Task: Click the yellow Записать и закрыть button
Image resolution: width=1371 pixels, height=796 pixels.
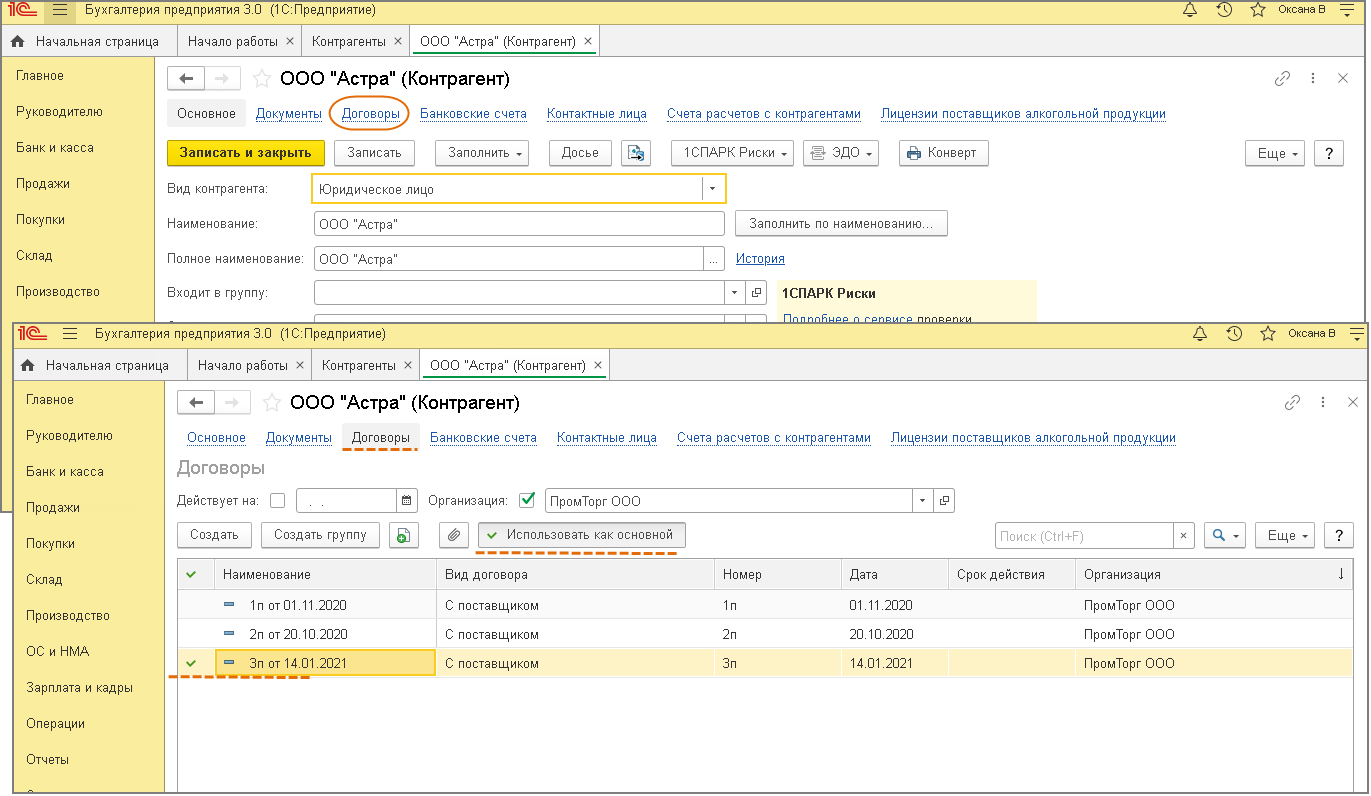Action: [246, 153]
